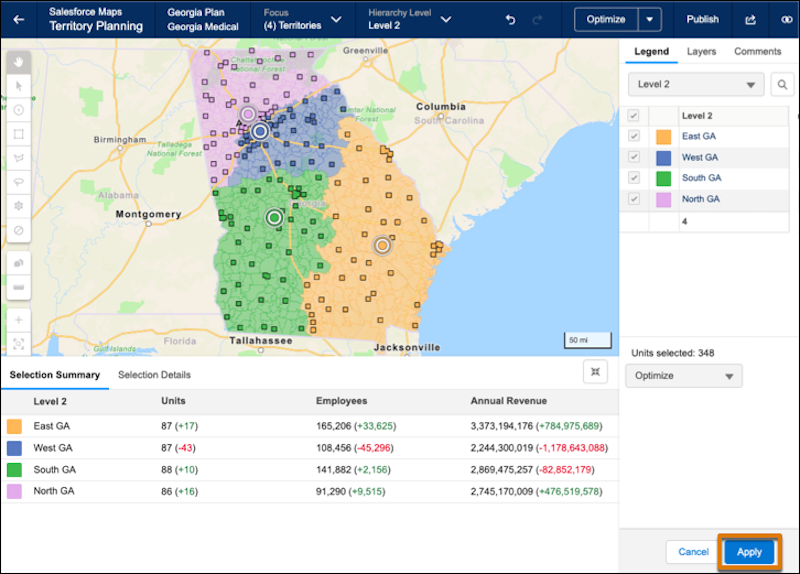Open the Selection Details tab

[154, 375]
